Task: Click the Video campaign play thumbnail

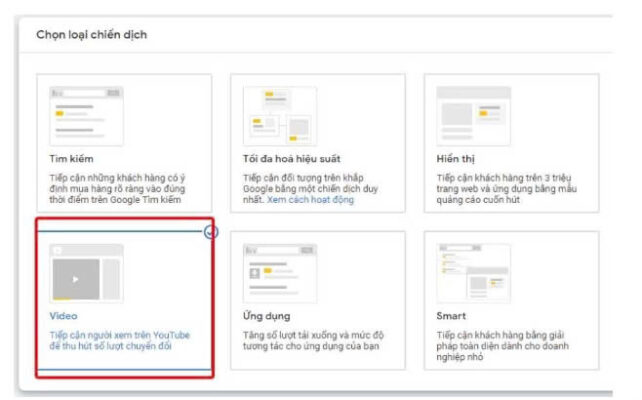Action: [86, 273]
